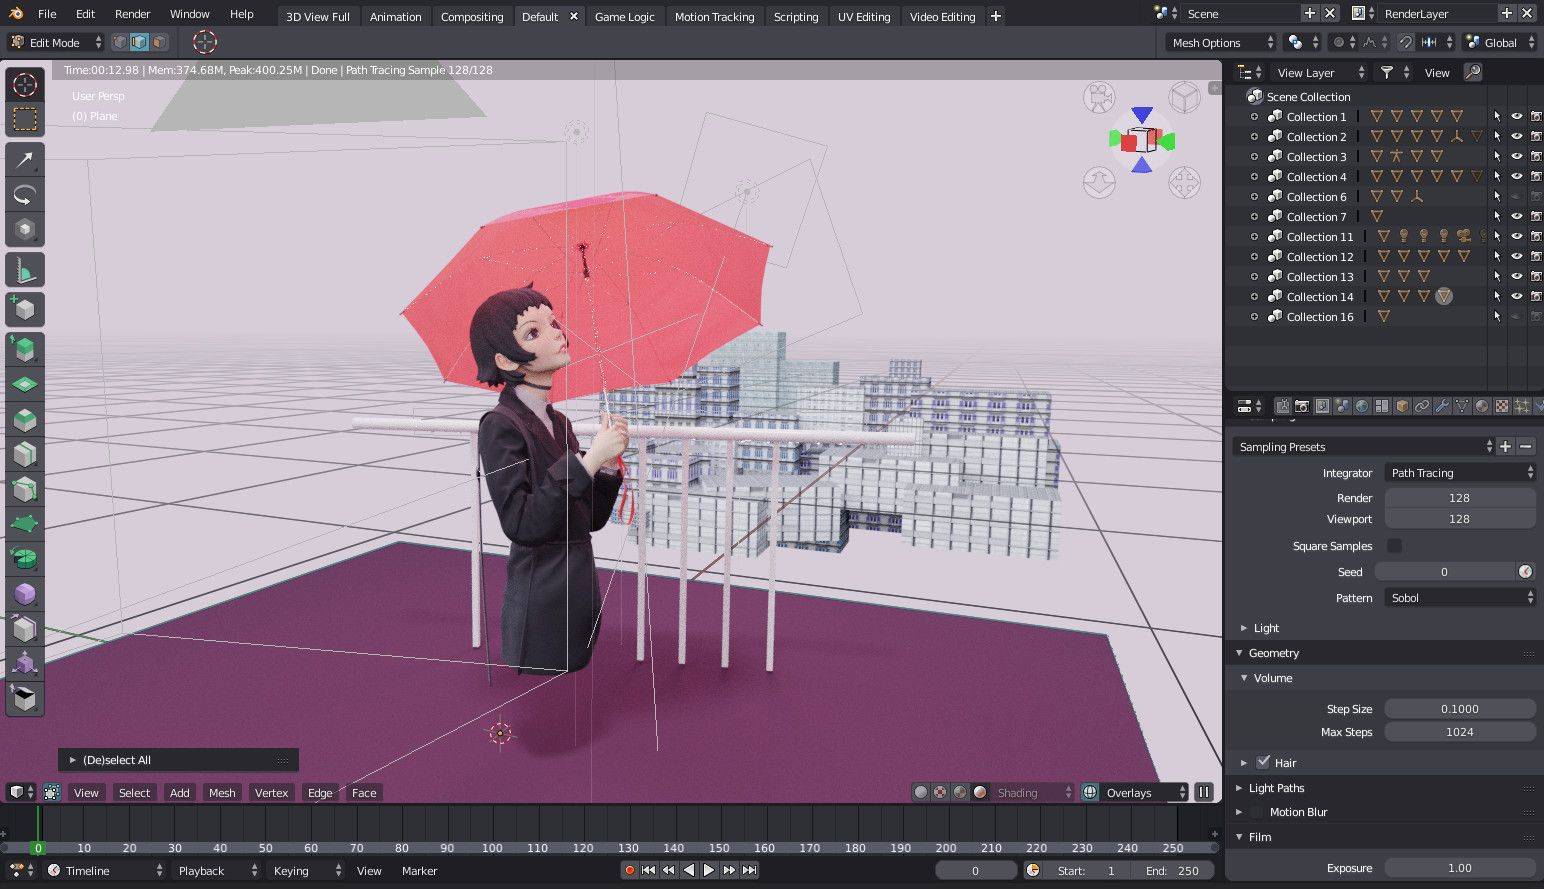Toggle perspective/orthographic view icon

coord(1185,98)
